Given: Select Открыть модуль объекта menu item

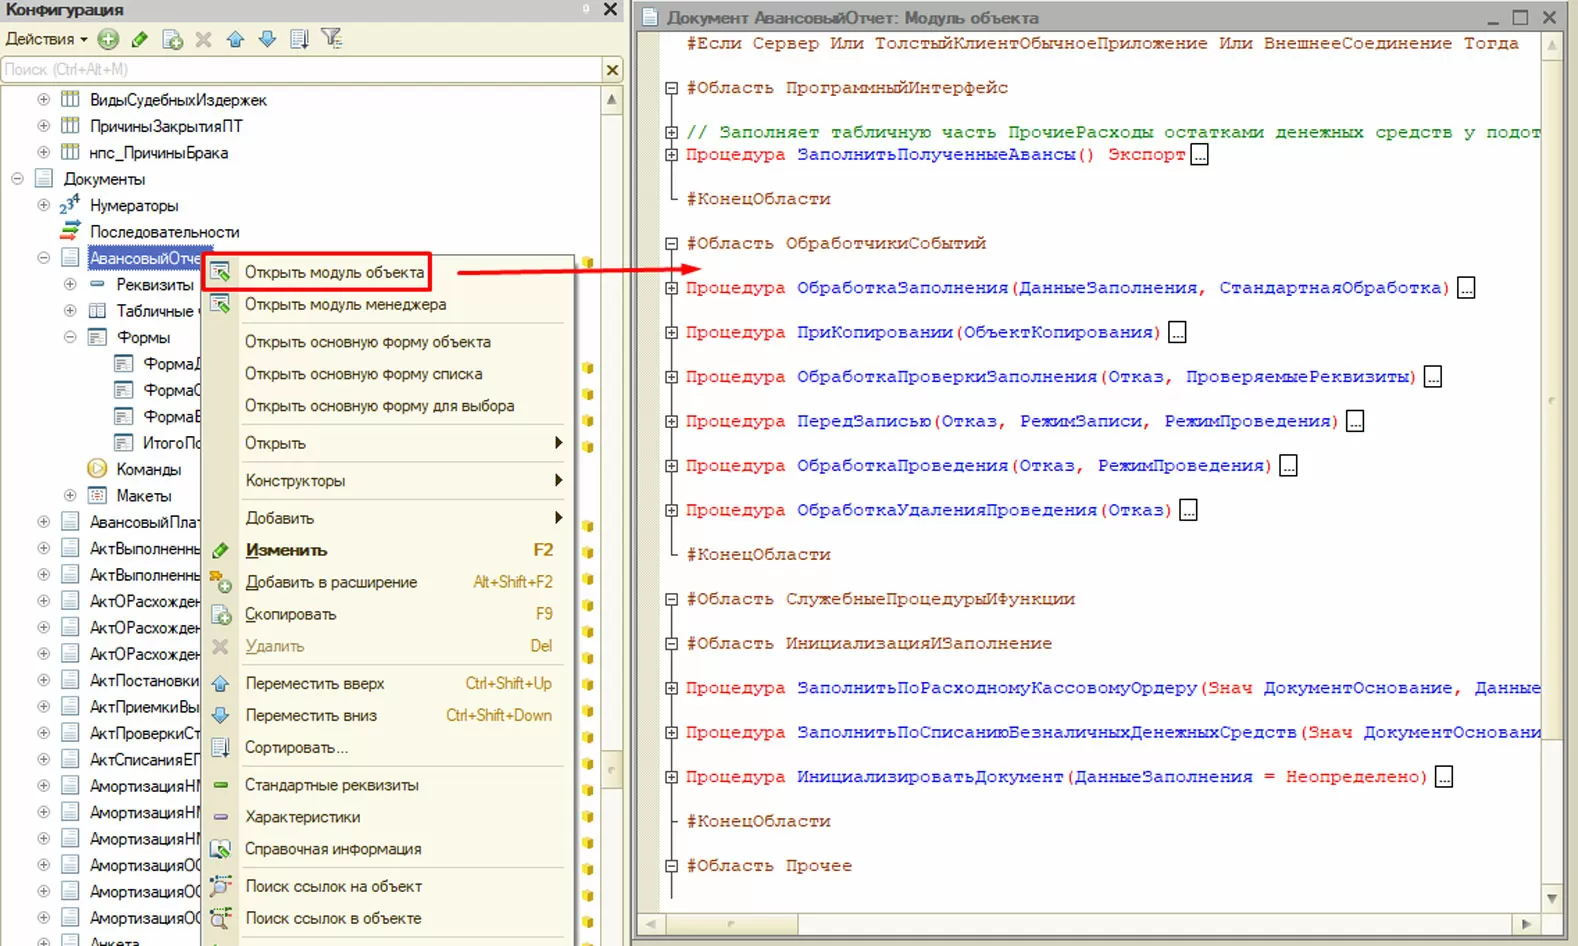Looking at the screenshot, I should [334, 272].
